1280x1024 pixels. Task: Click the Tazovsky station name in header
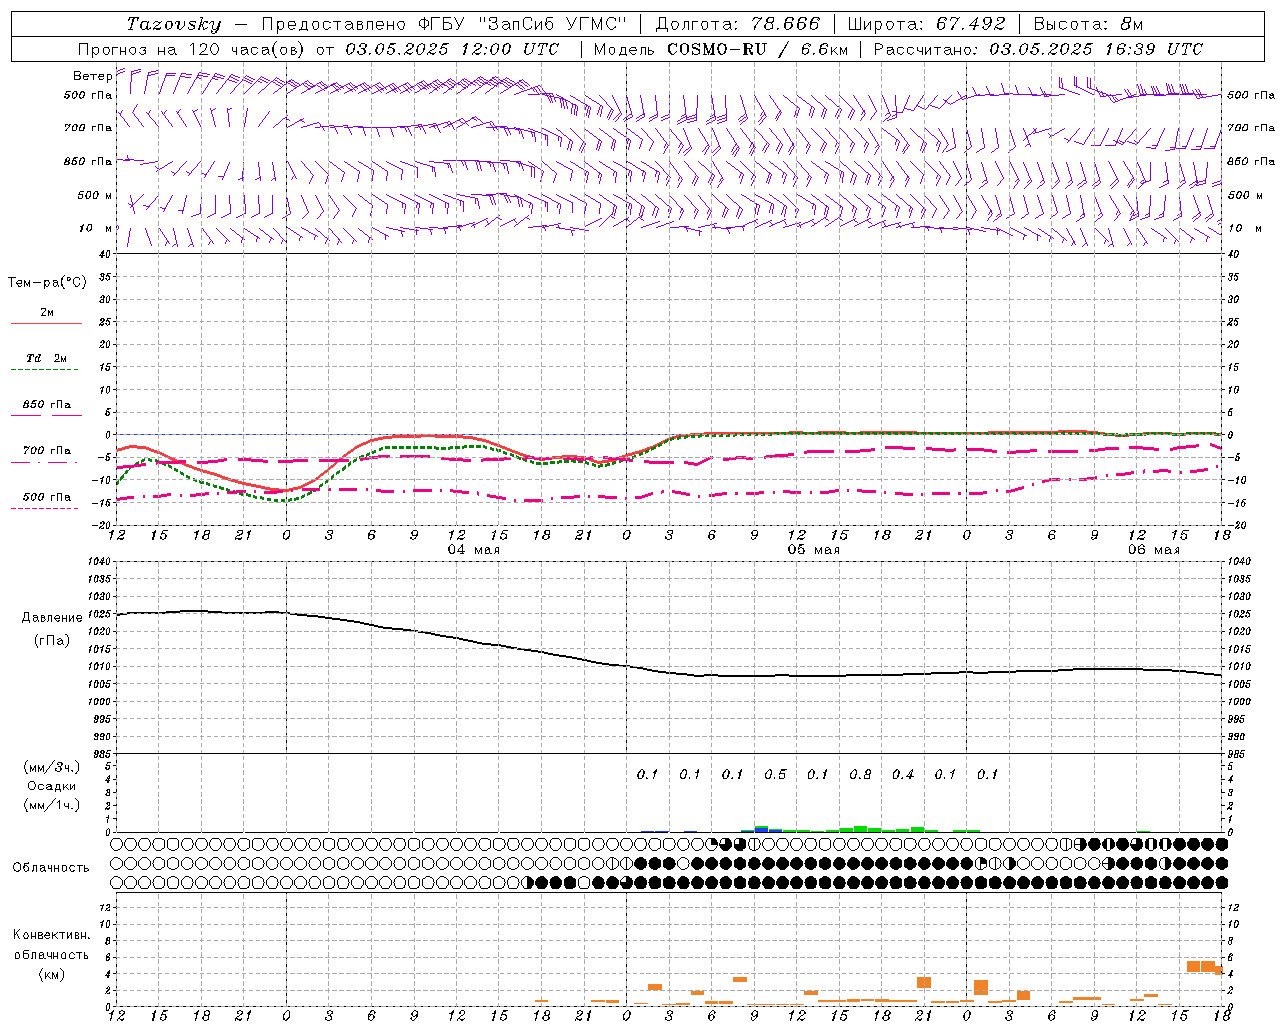point(173,24)
